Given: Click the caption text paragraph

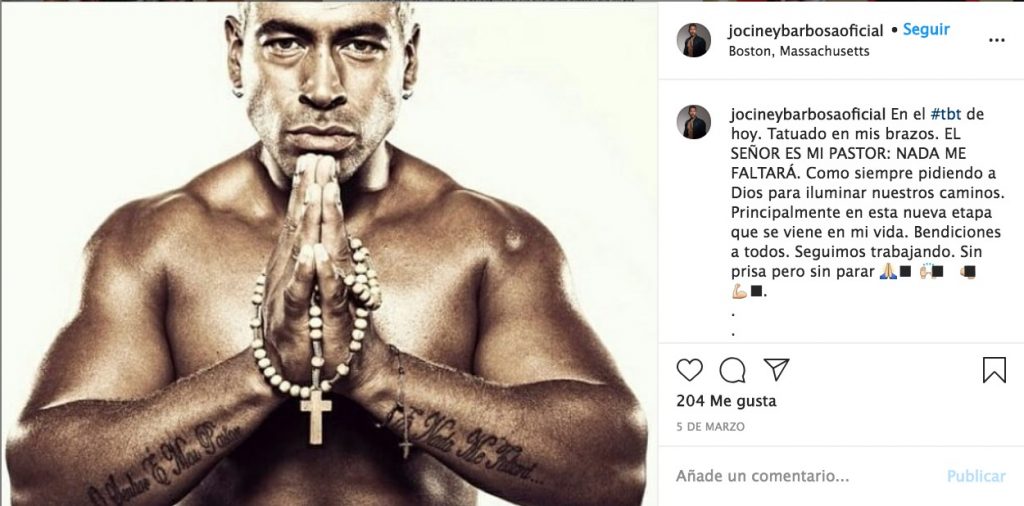Looking at the screenshot, I should click(865, 202).
